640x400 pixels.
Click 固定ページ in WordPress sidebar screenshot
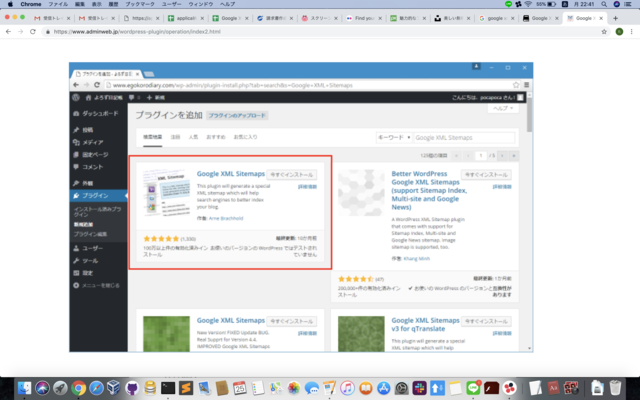pos(95,155)
